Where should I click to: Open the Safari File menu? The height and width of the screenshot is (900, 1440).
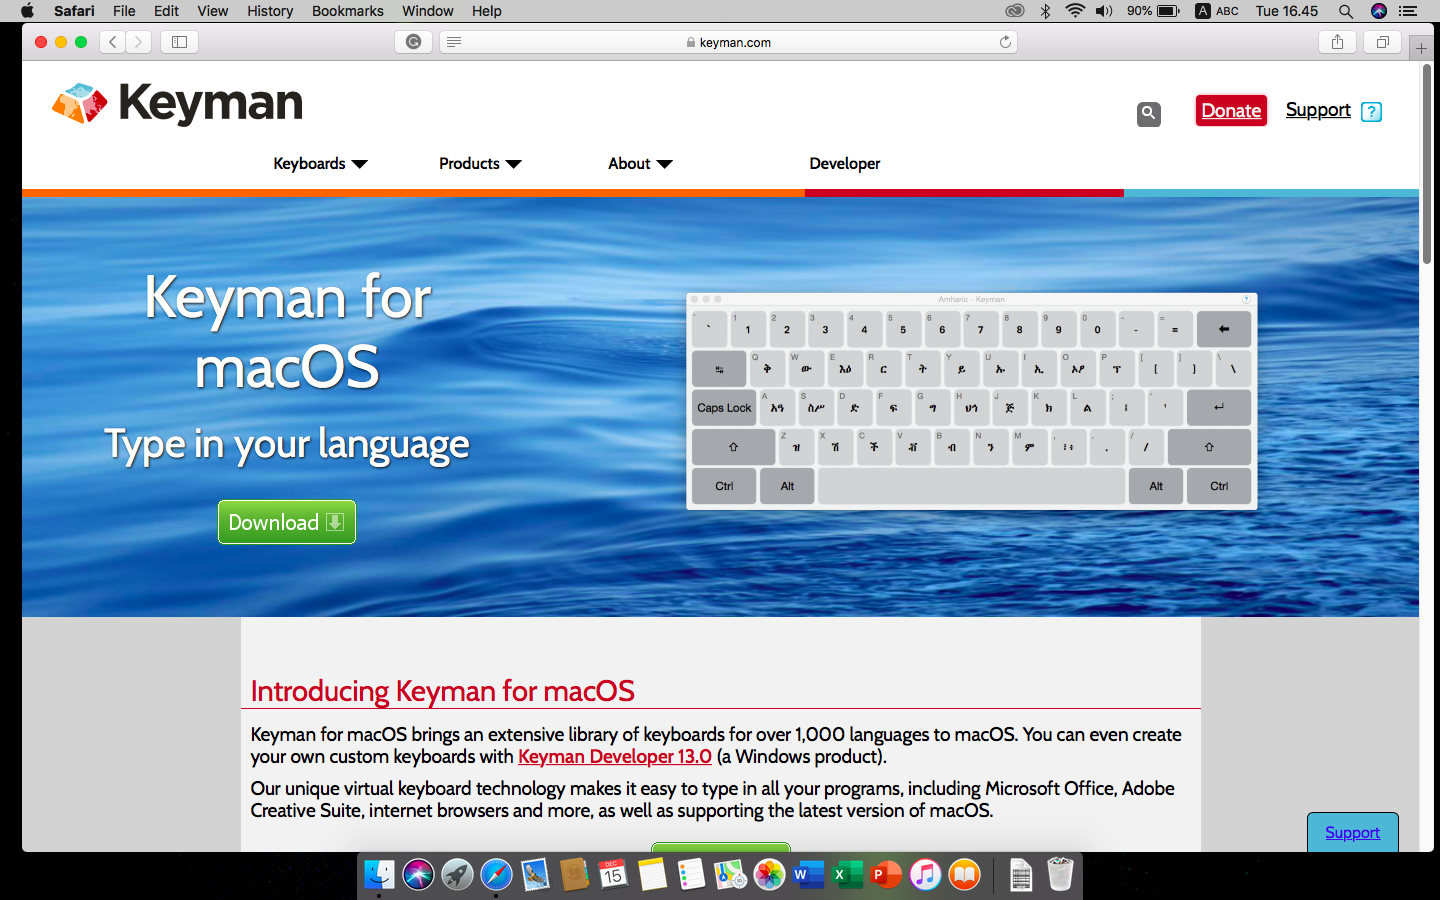pos(124,11)
